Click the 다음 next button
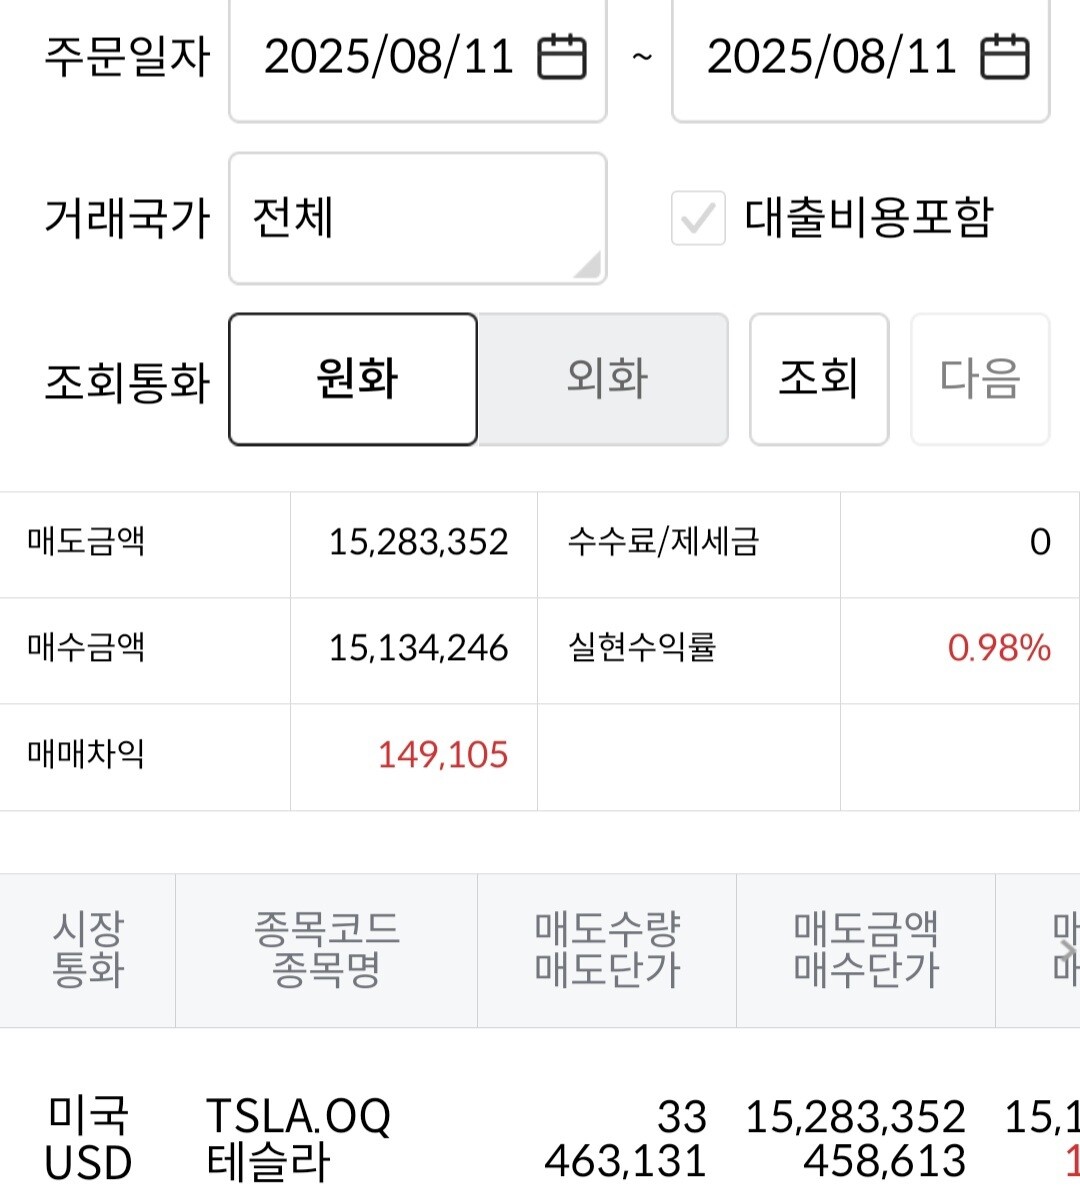This screenshot has height=1201, width=1080. tap(980, 379)
